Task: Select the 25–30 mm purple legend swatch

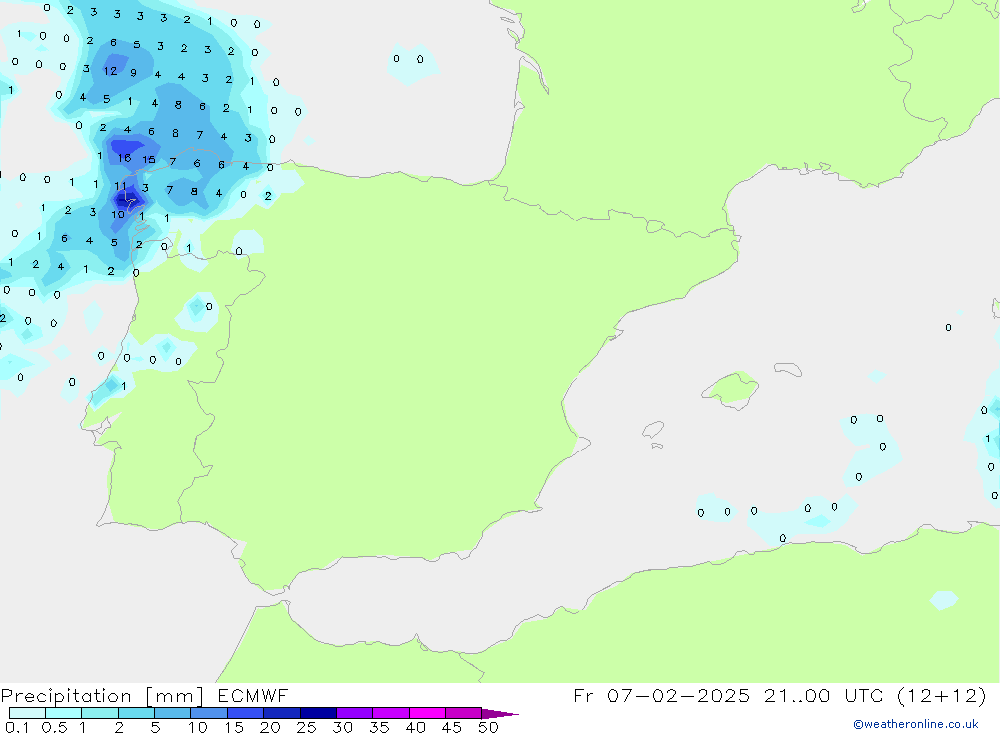Action: point(318,713)
